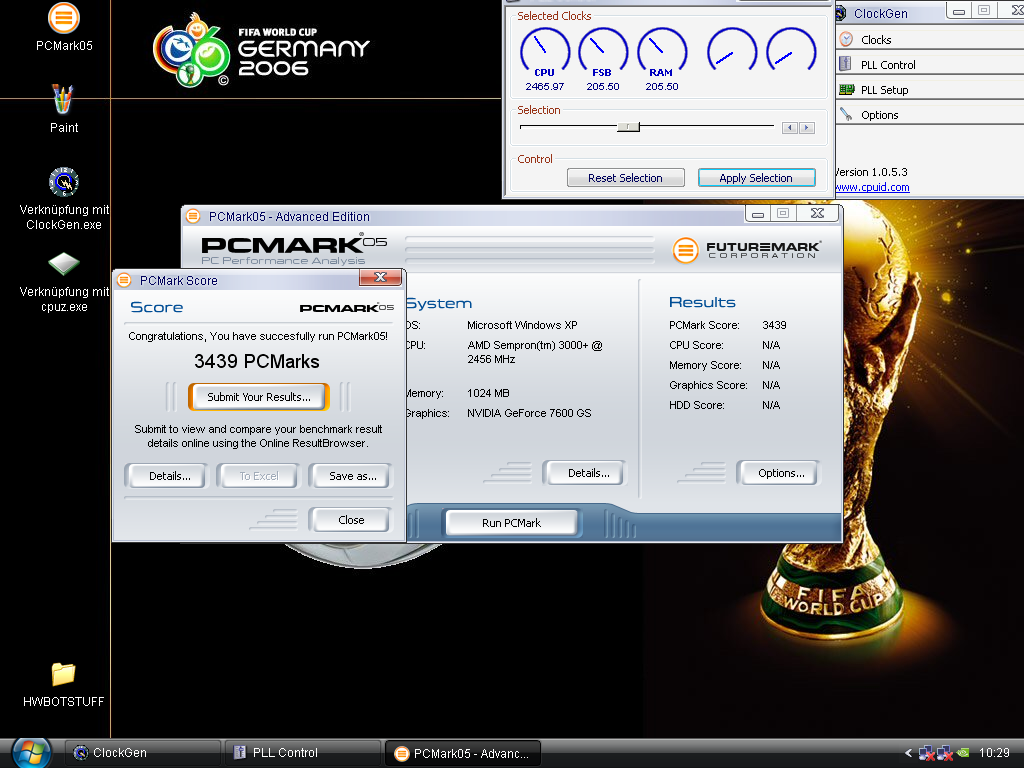Click the fourth unlabeled gauge in ClockGen
The image size is (1024, 768).
(x=732, y=50)
